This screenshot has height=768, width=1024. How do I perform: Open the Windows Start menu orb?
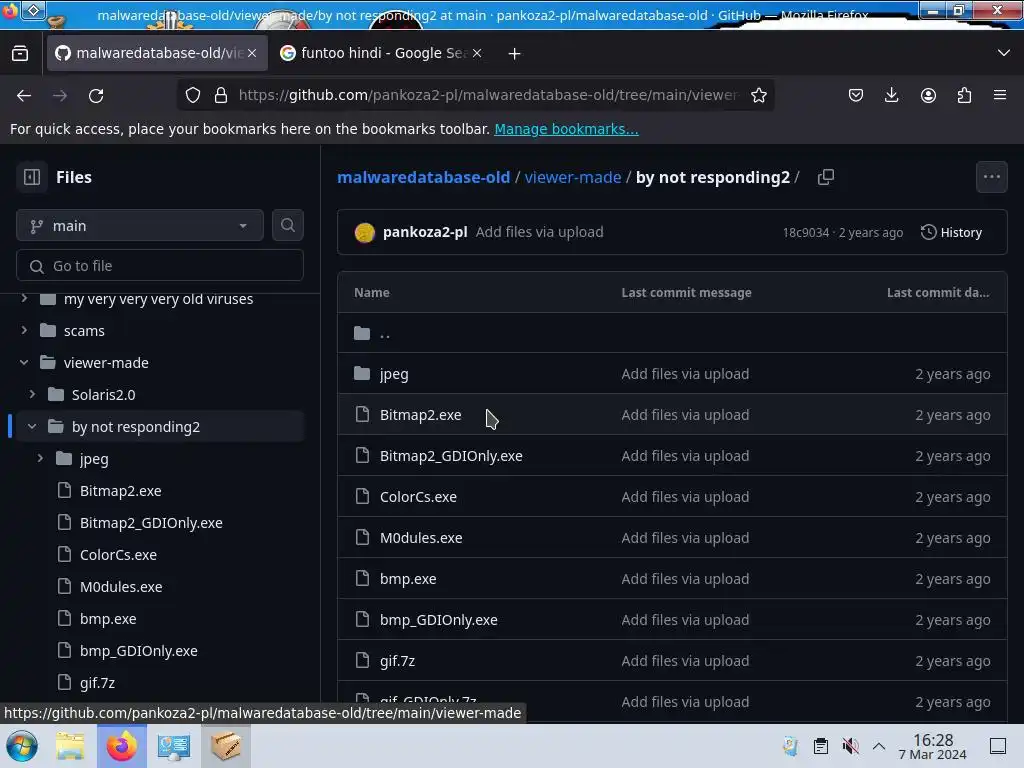[22, 746]
